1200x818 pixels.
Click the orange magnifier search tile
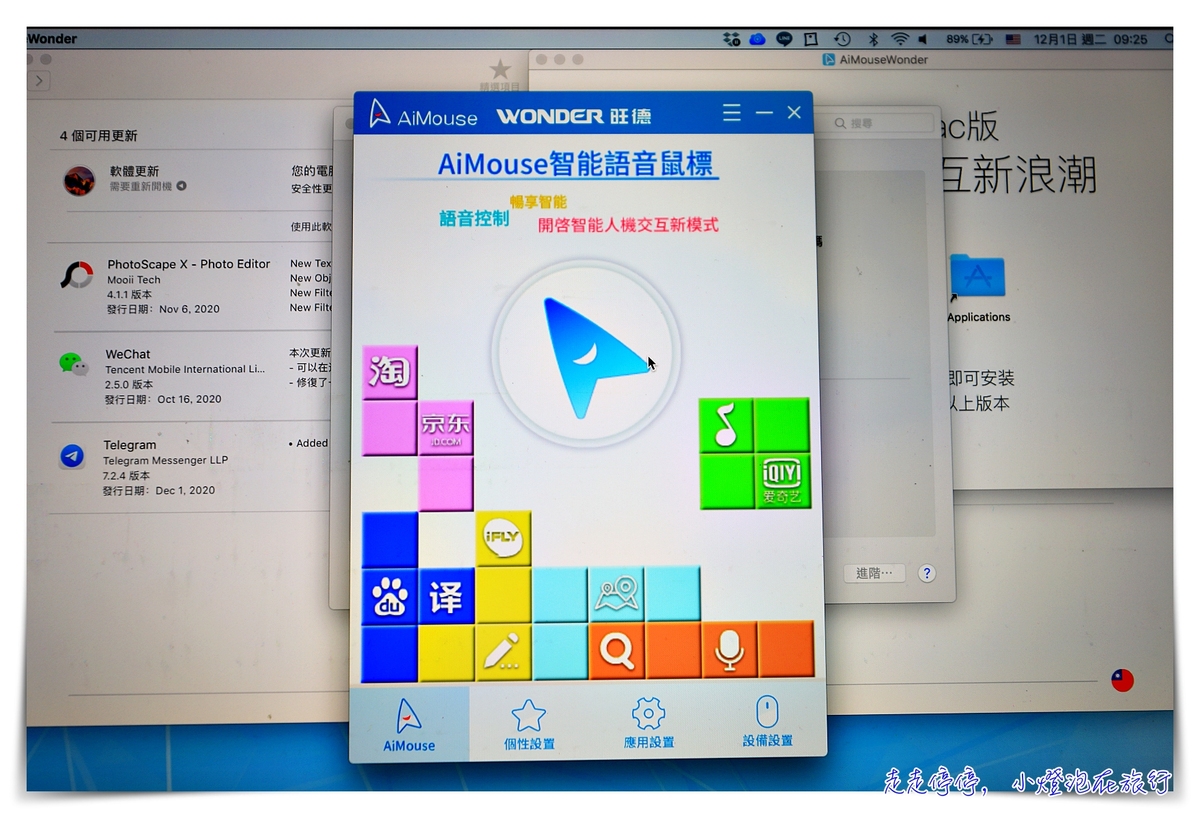[617, 650]
